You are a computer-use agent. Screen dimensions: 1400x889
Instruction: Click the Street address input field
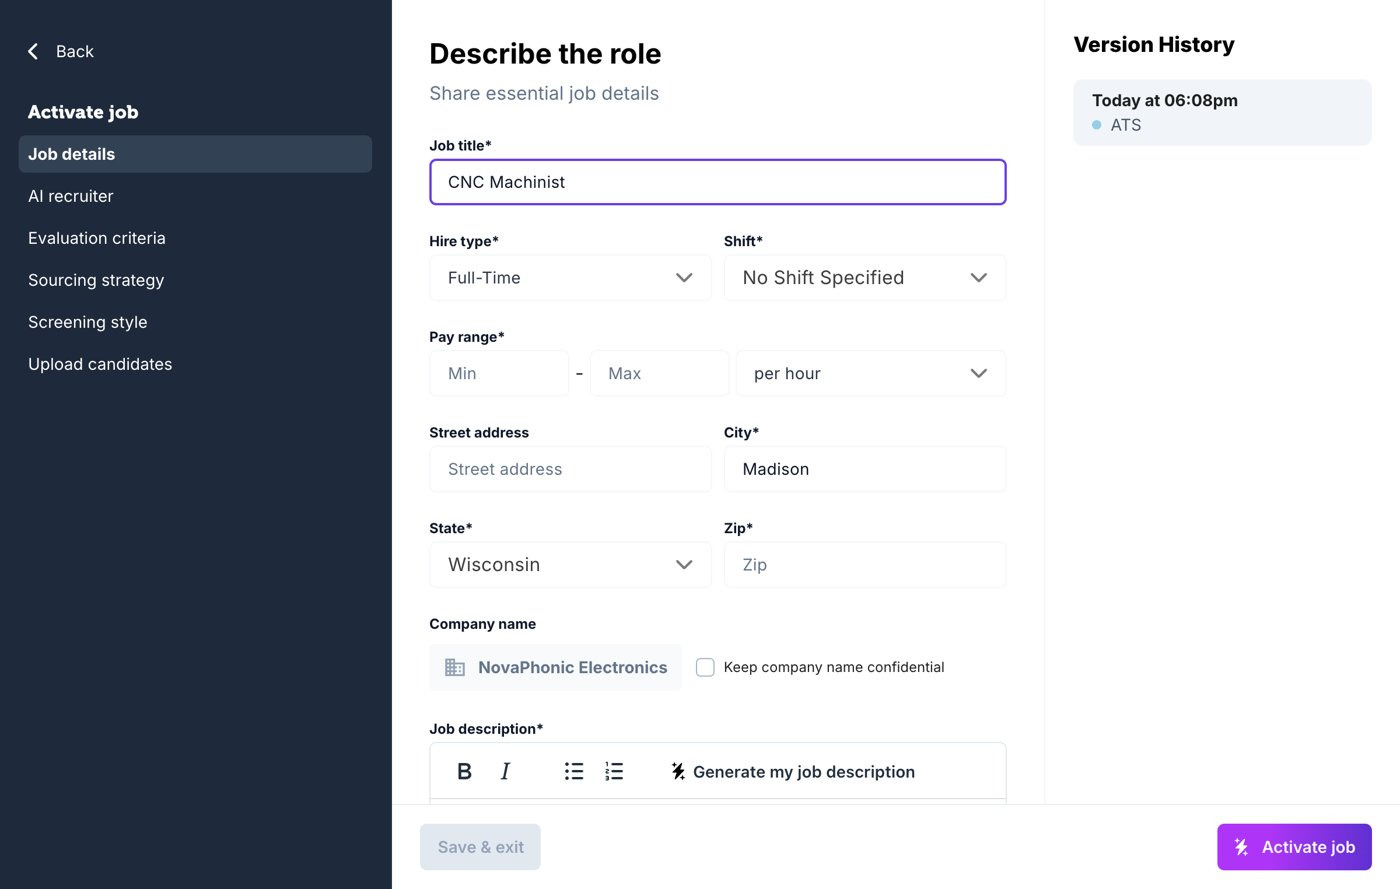pos(570,469)
